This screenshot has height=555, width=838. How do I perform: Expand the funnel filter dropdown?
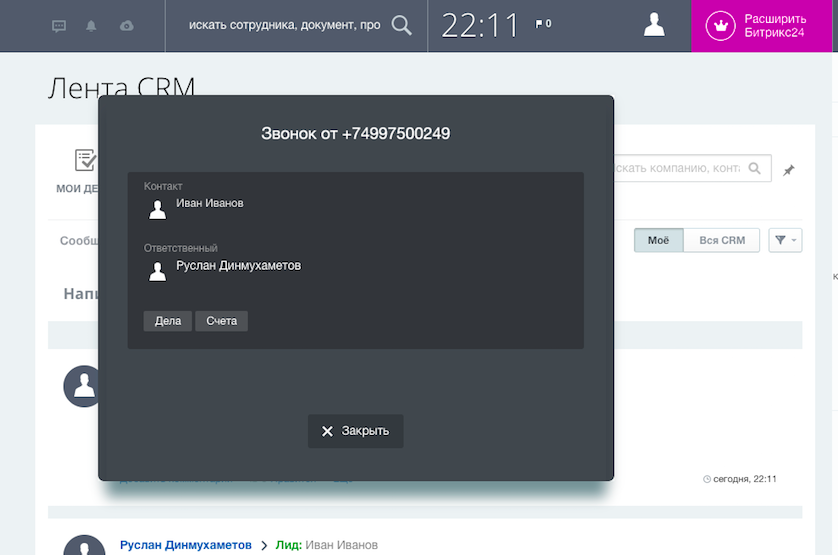coord(785,240)
